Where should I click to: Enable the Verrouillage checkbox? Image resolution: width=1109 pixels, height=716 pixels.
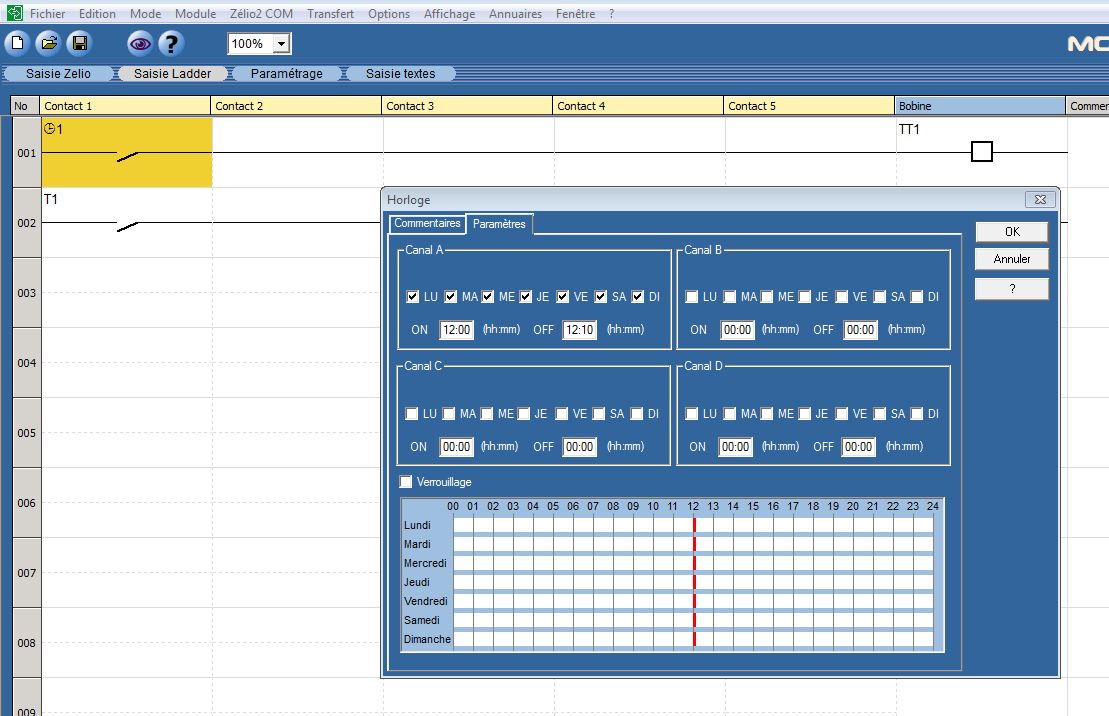(406, 482)
